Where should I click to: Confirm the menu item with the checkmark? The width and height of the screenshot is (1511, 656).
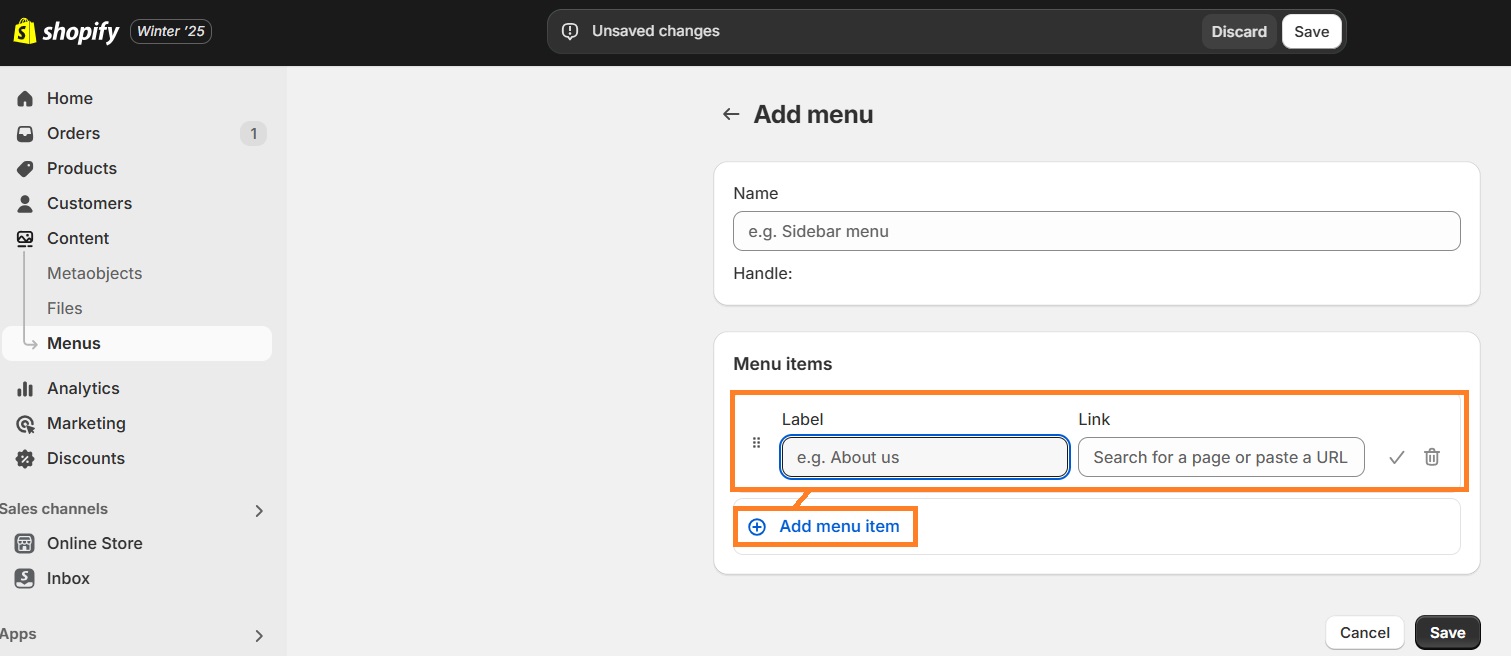[1396, 456]
